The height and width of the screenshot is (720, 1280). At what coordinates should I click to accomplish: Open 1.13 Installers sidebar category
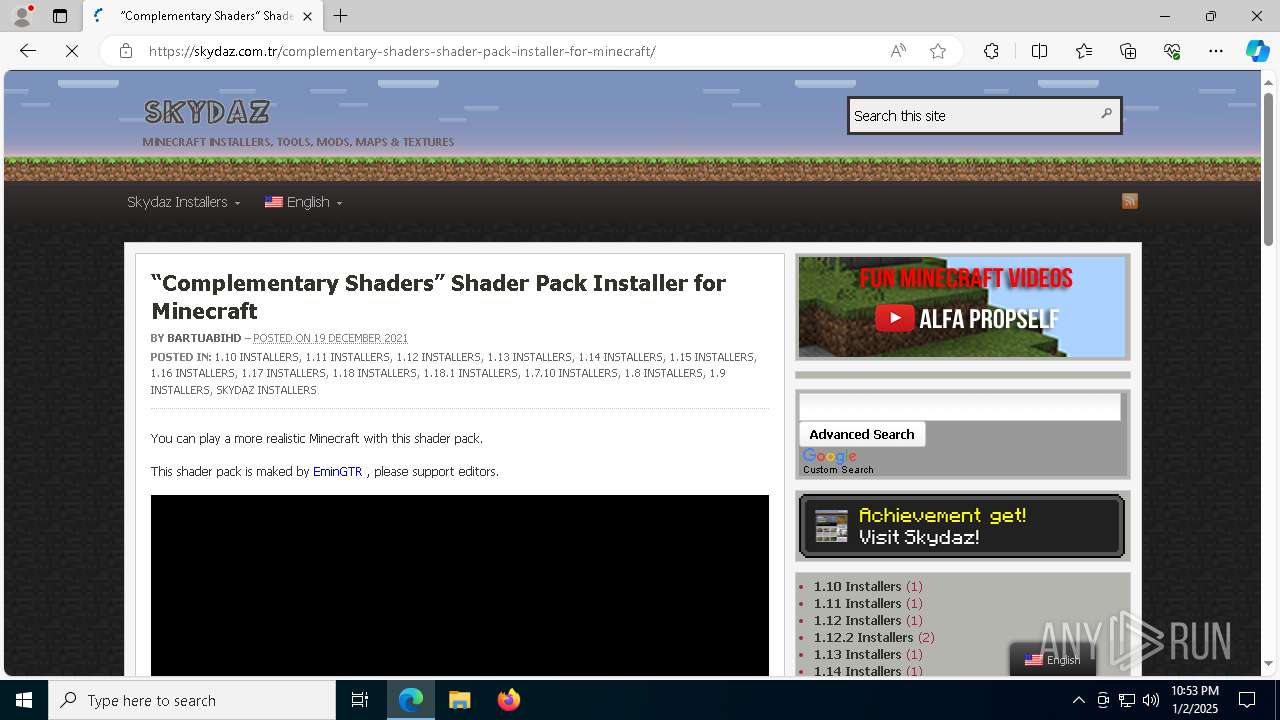[858, 654]
